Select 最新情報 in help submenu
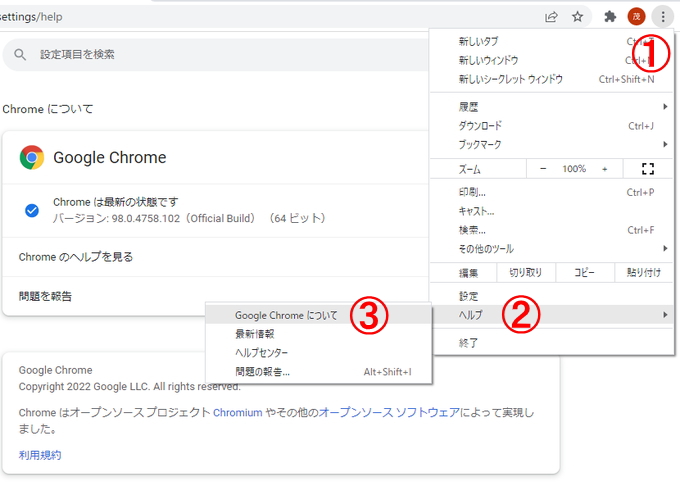The image size is (680, 495). tap(319, 334)
